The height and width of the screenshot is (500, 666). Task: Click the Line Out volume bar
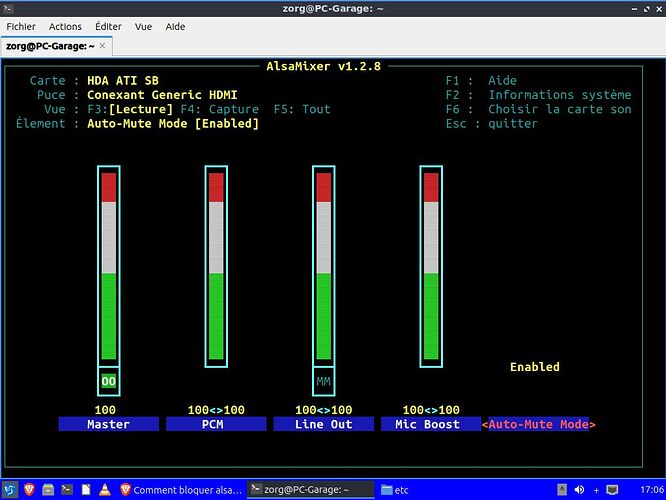pos(324,266)
